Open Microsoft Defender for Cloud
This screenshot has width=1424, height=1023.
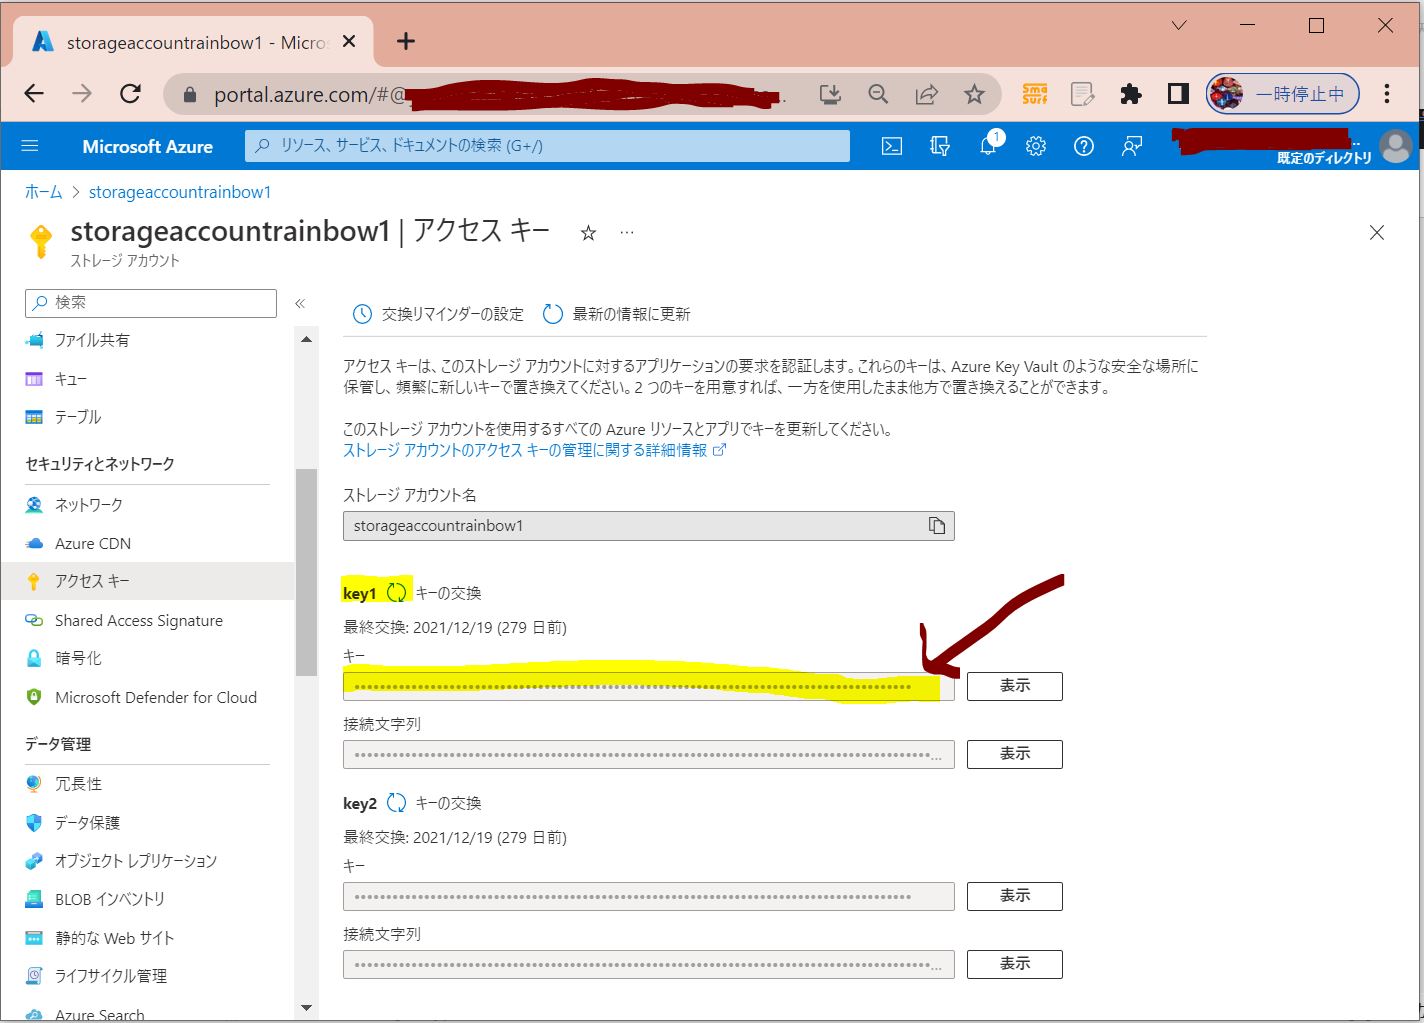coord(155,698)
